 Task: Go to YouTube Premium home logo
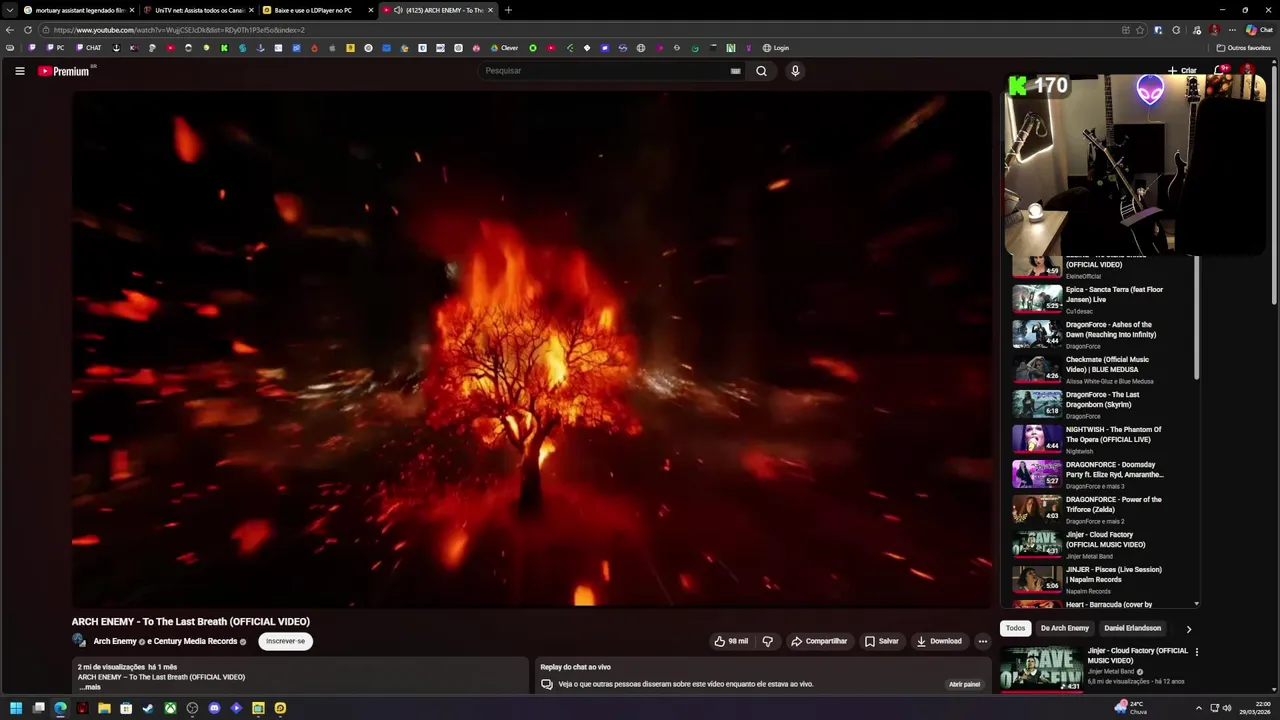click(x=66, y=71)
